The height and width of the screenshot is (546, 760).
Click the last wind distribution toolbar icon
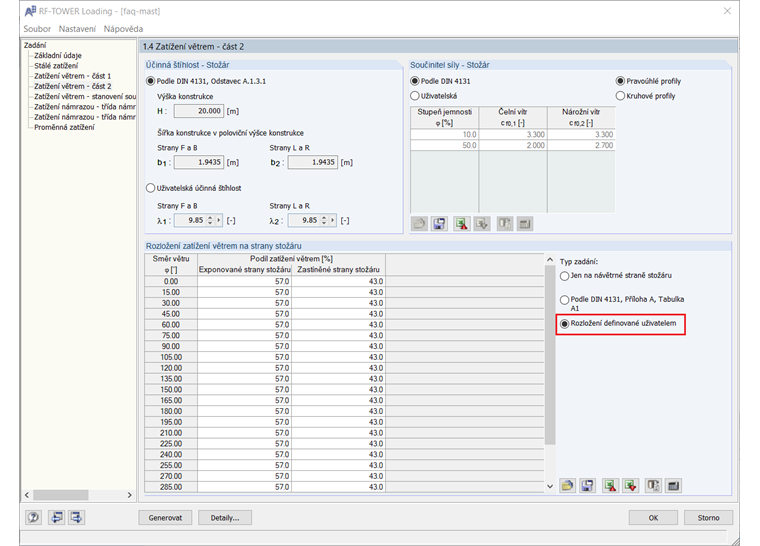(x=673, y=485)
